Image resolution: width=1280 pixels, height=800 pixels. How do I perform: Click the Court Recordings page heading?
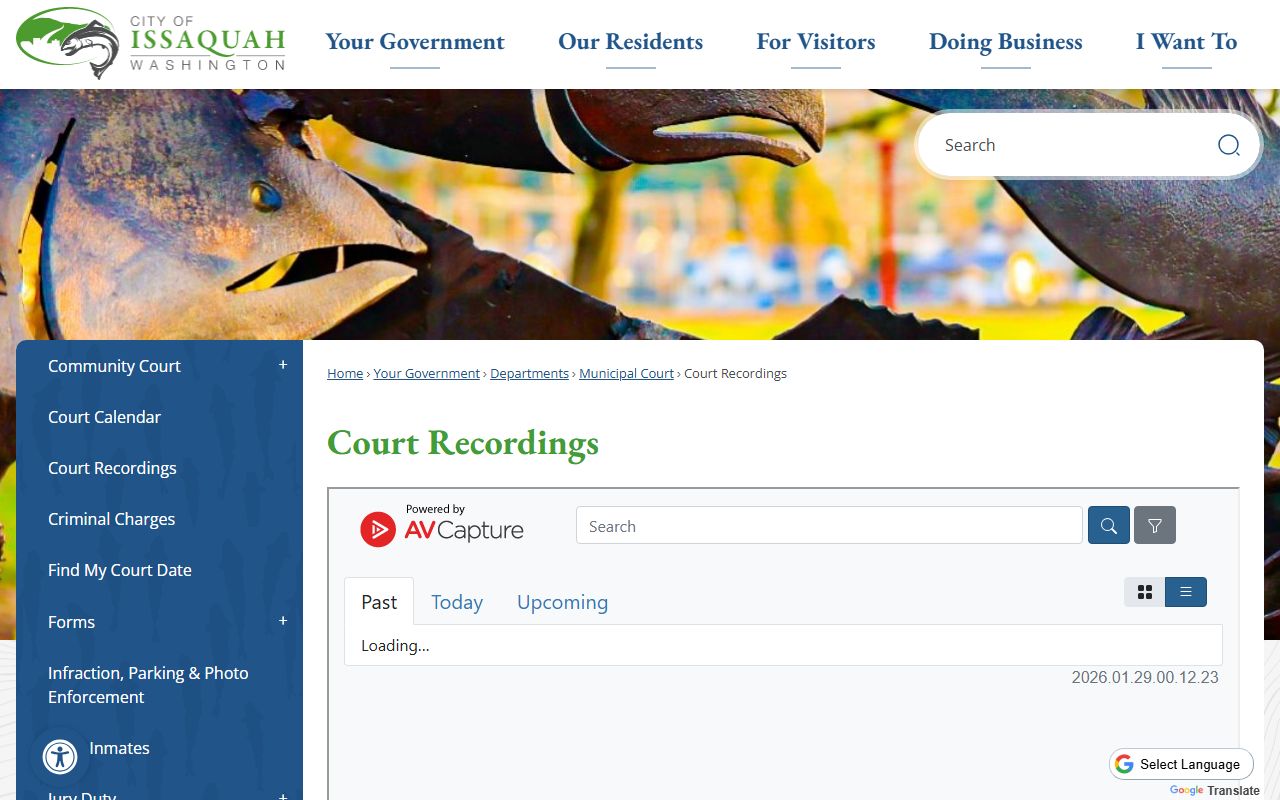[463, 442]
